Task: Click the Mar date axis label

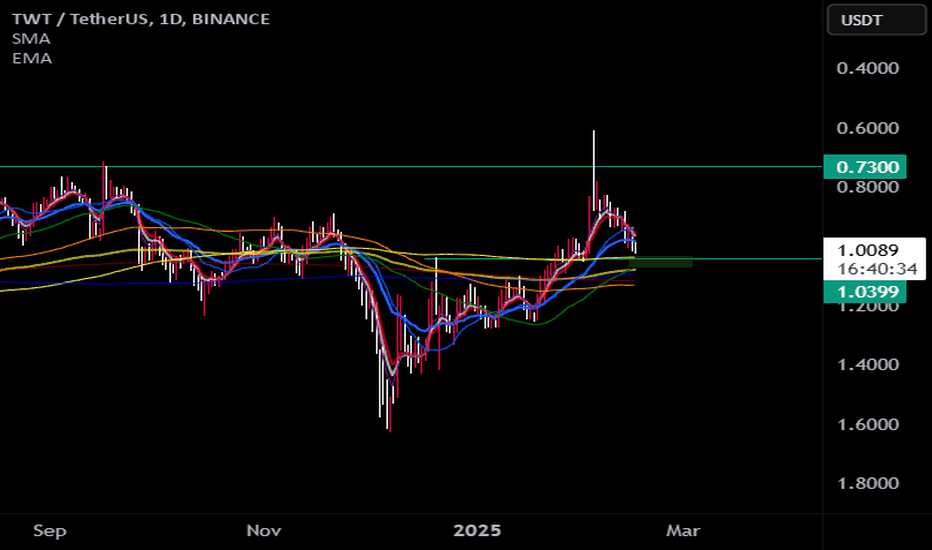Action: 683,530
